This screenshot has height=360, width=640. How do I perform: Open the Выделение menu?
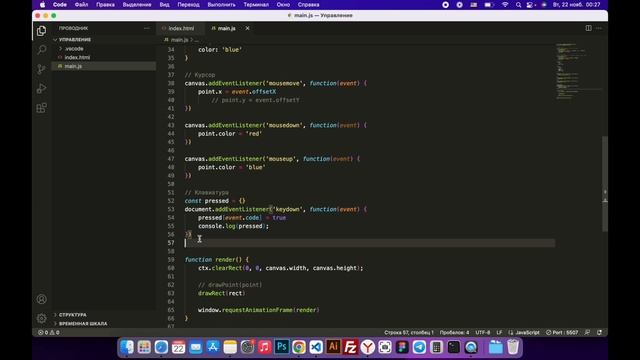click(137, 5)
